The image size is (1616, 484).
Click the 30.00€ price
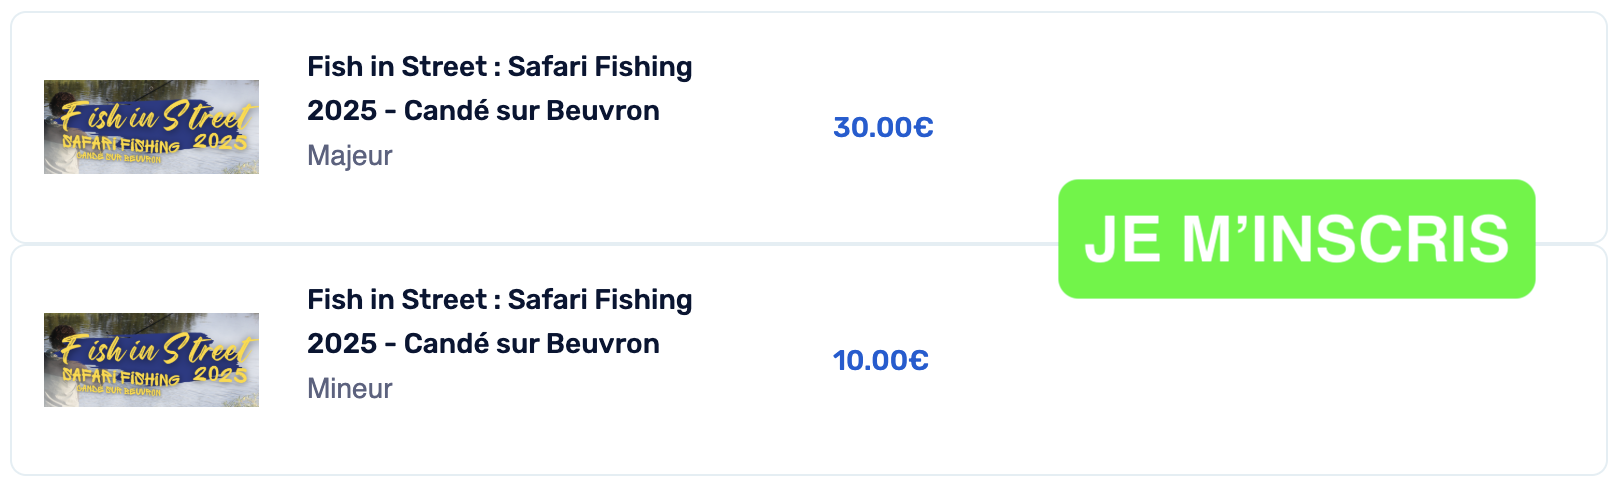click(x=883, y=127)
